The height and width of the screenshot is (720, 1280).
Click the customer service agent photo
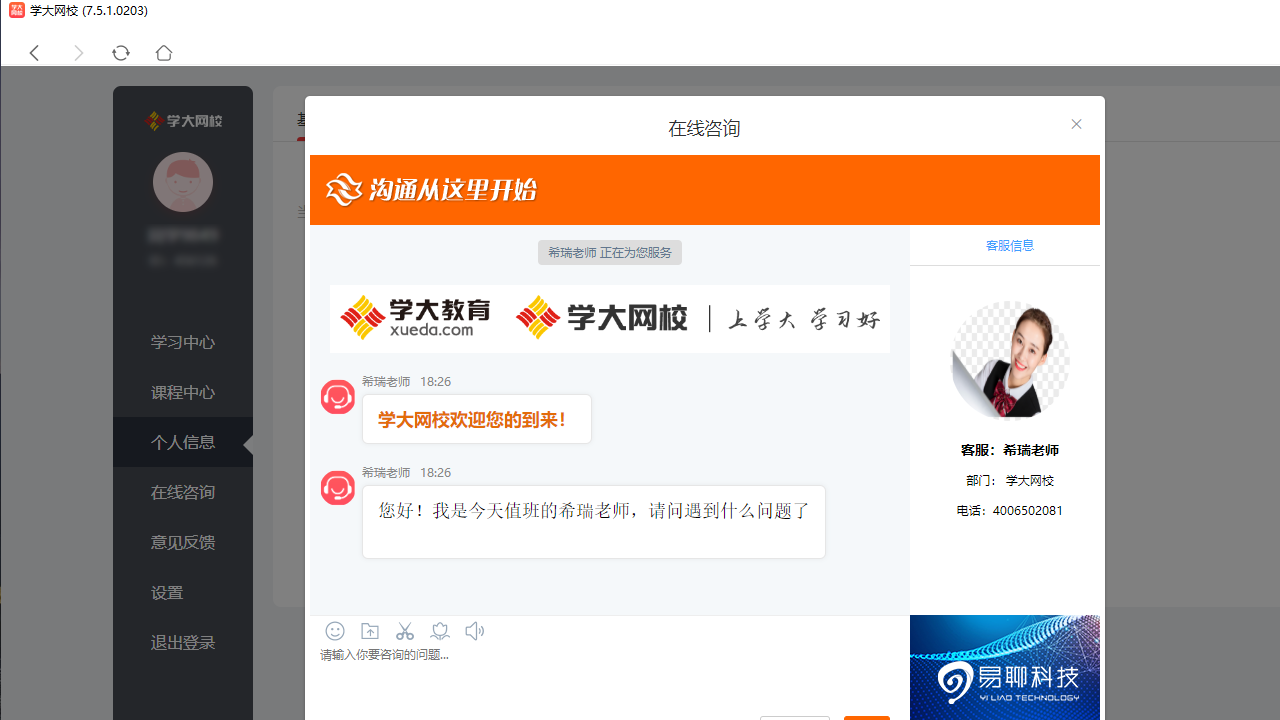tap(1009, 359)
